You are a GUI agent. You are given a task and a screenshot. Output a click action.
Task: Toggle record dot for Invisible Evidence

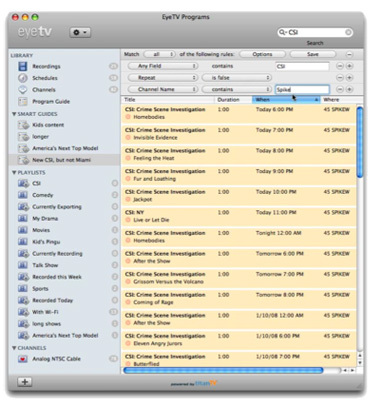(x=128, y=138)
